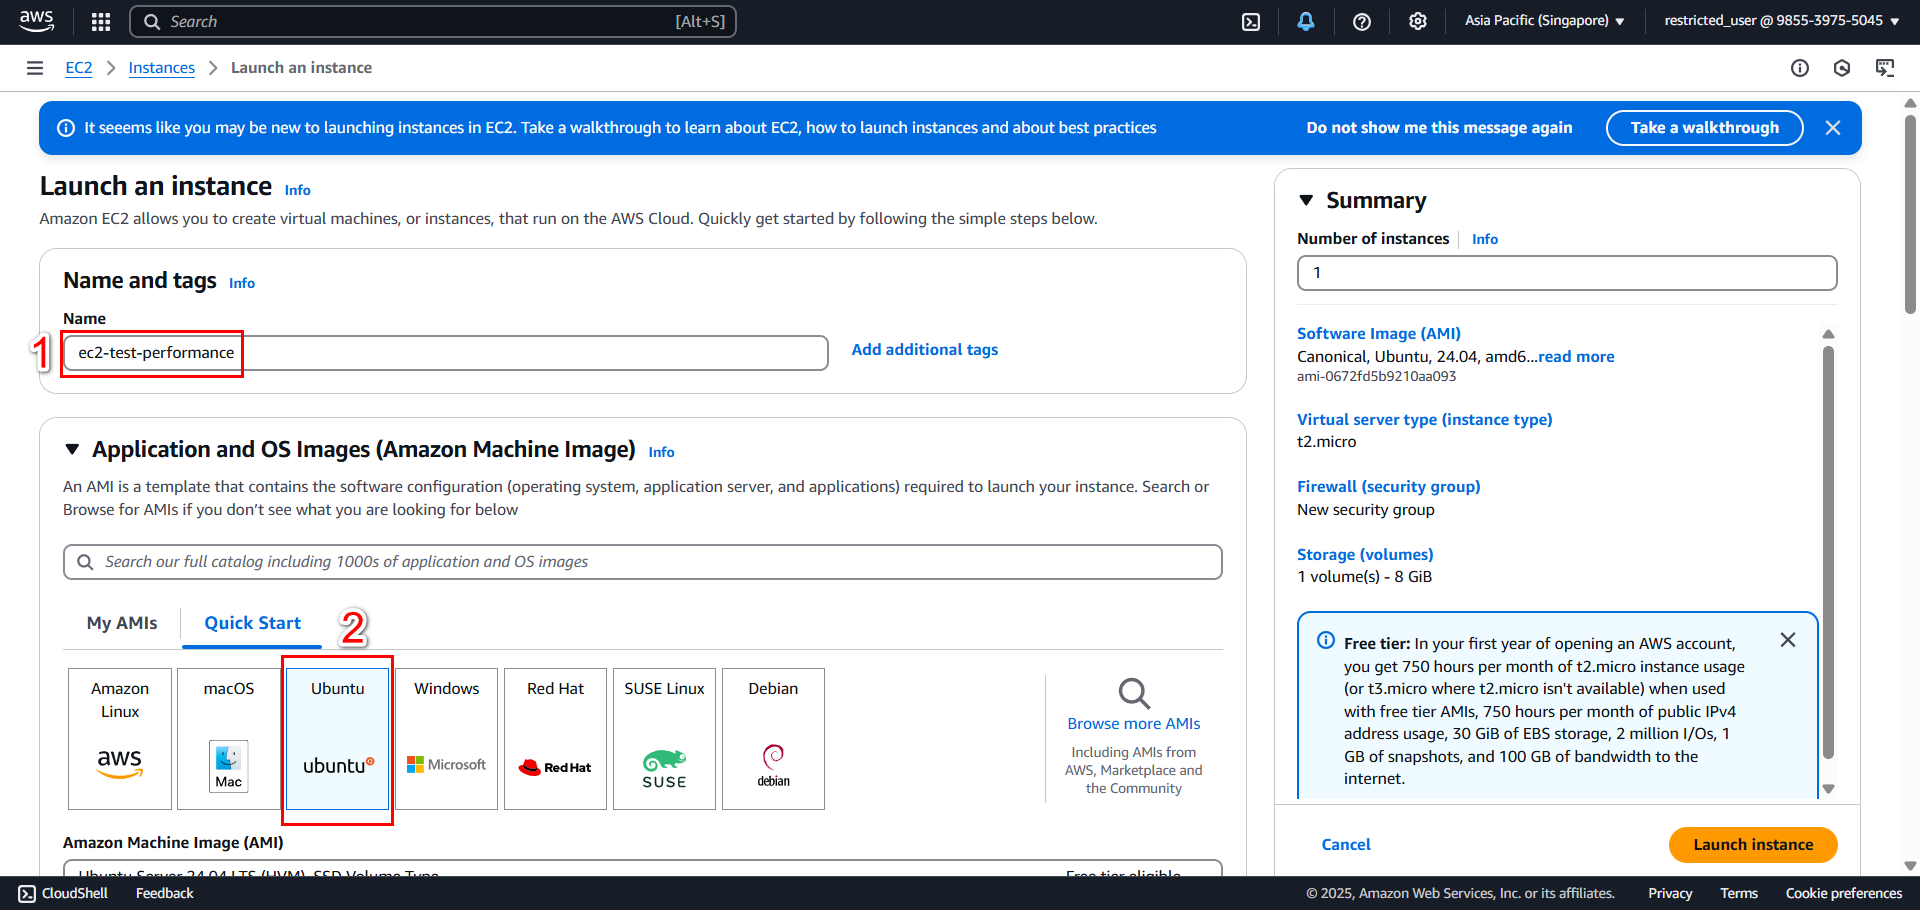Switch to the Quick Start tab

click(x=252, y=623)
